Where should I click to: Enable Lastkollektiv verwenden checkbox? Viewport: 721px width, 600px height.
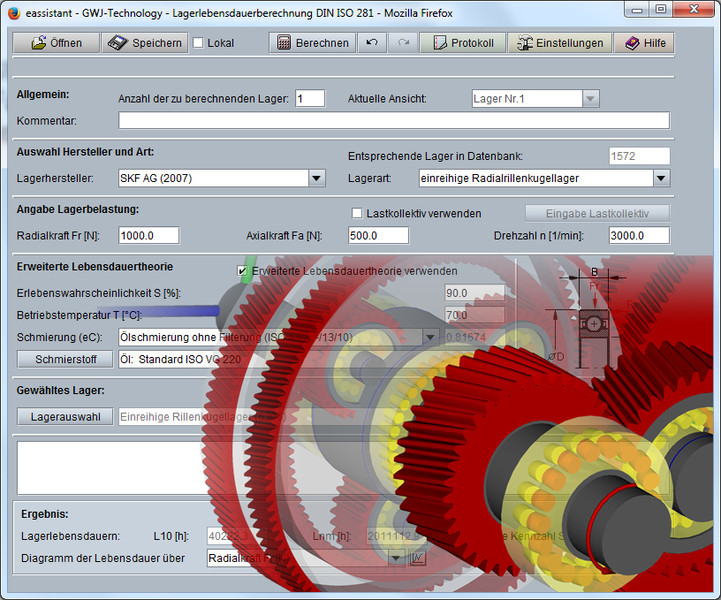[x=357, y=213]
